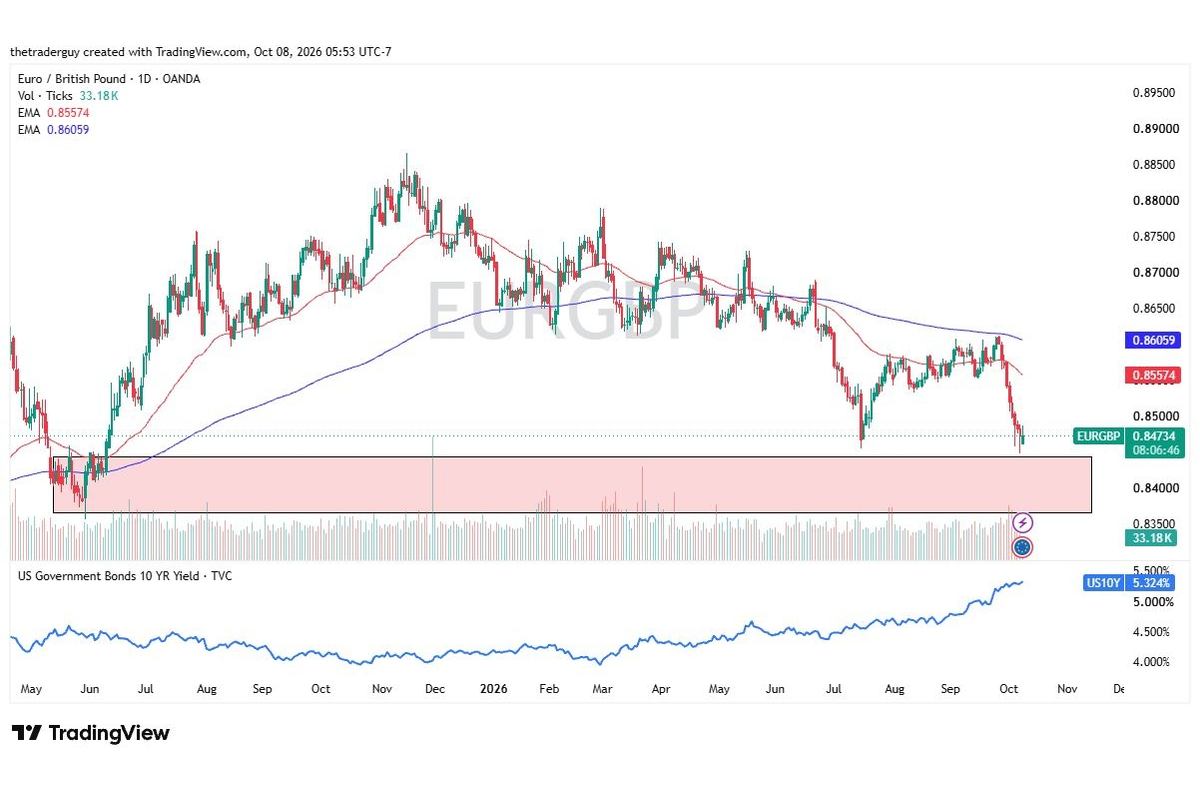Click the 0.85000 price axis value

(1154, 416)
